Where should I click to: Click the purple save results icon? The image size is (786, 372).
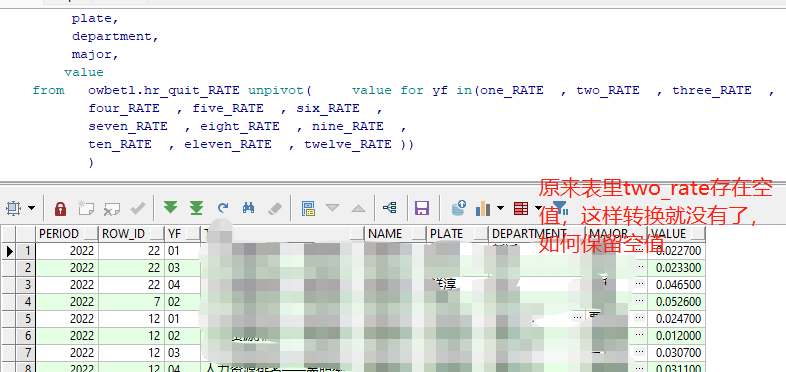(x=422, y=208)
